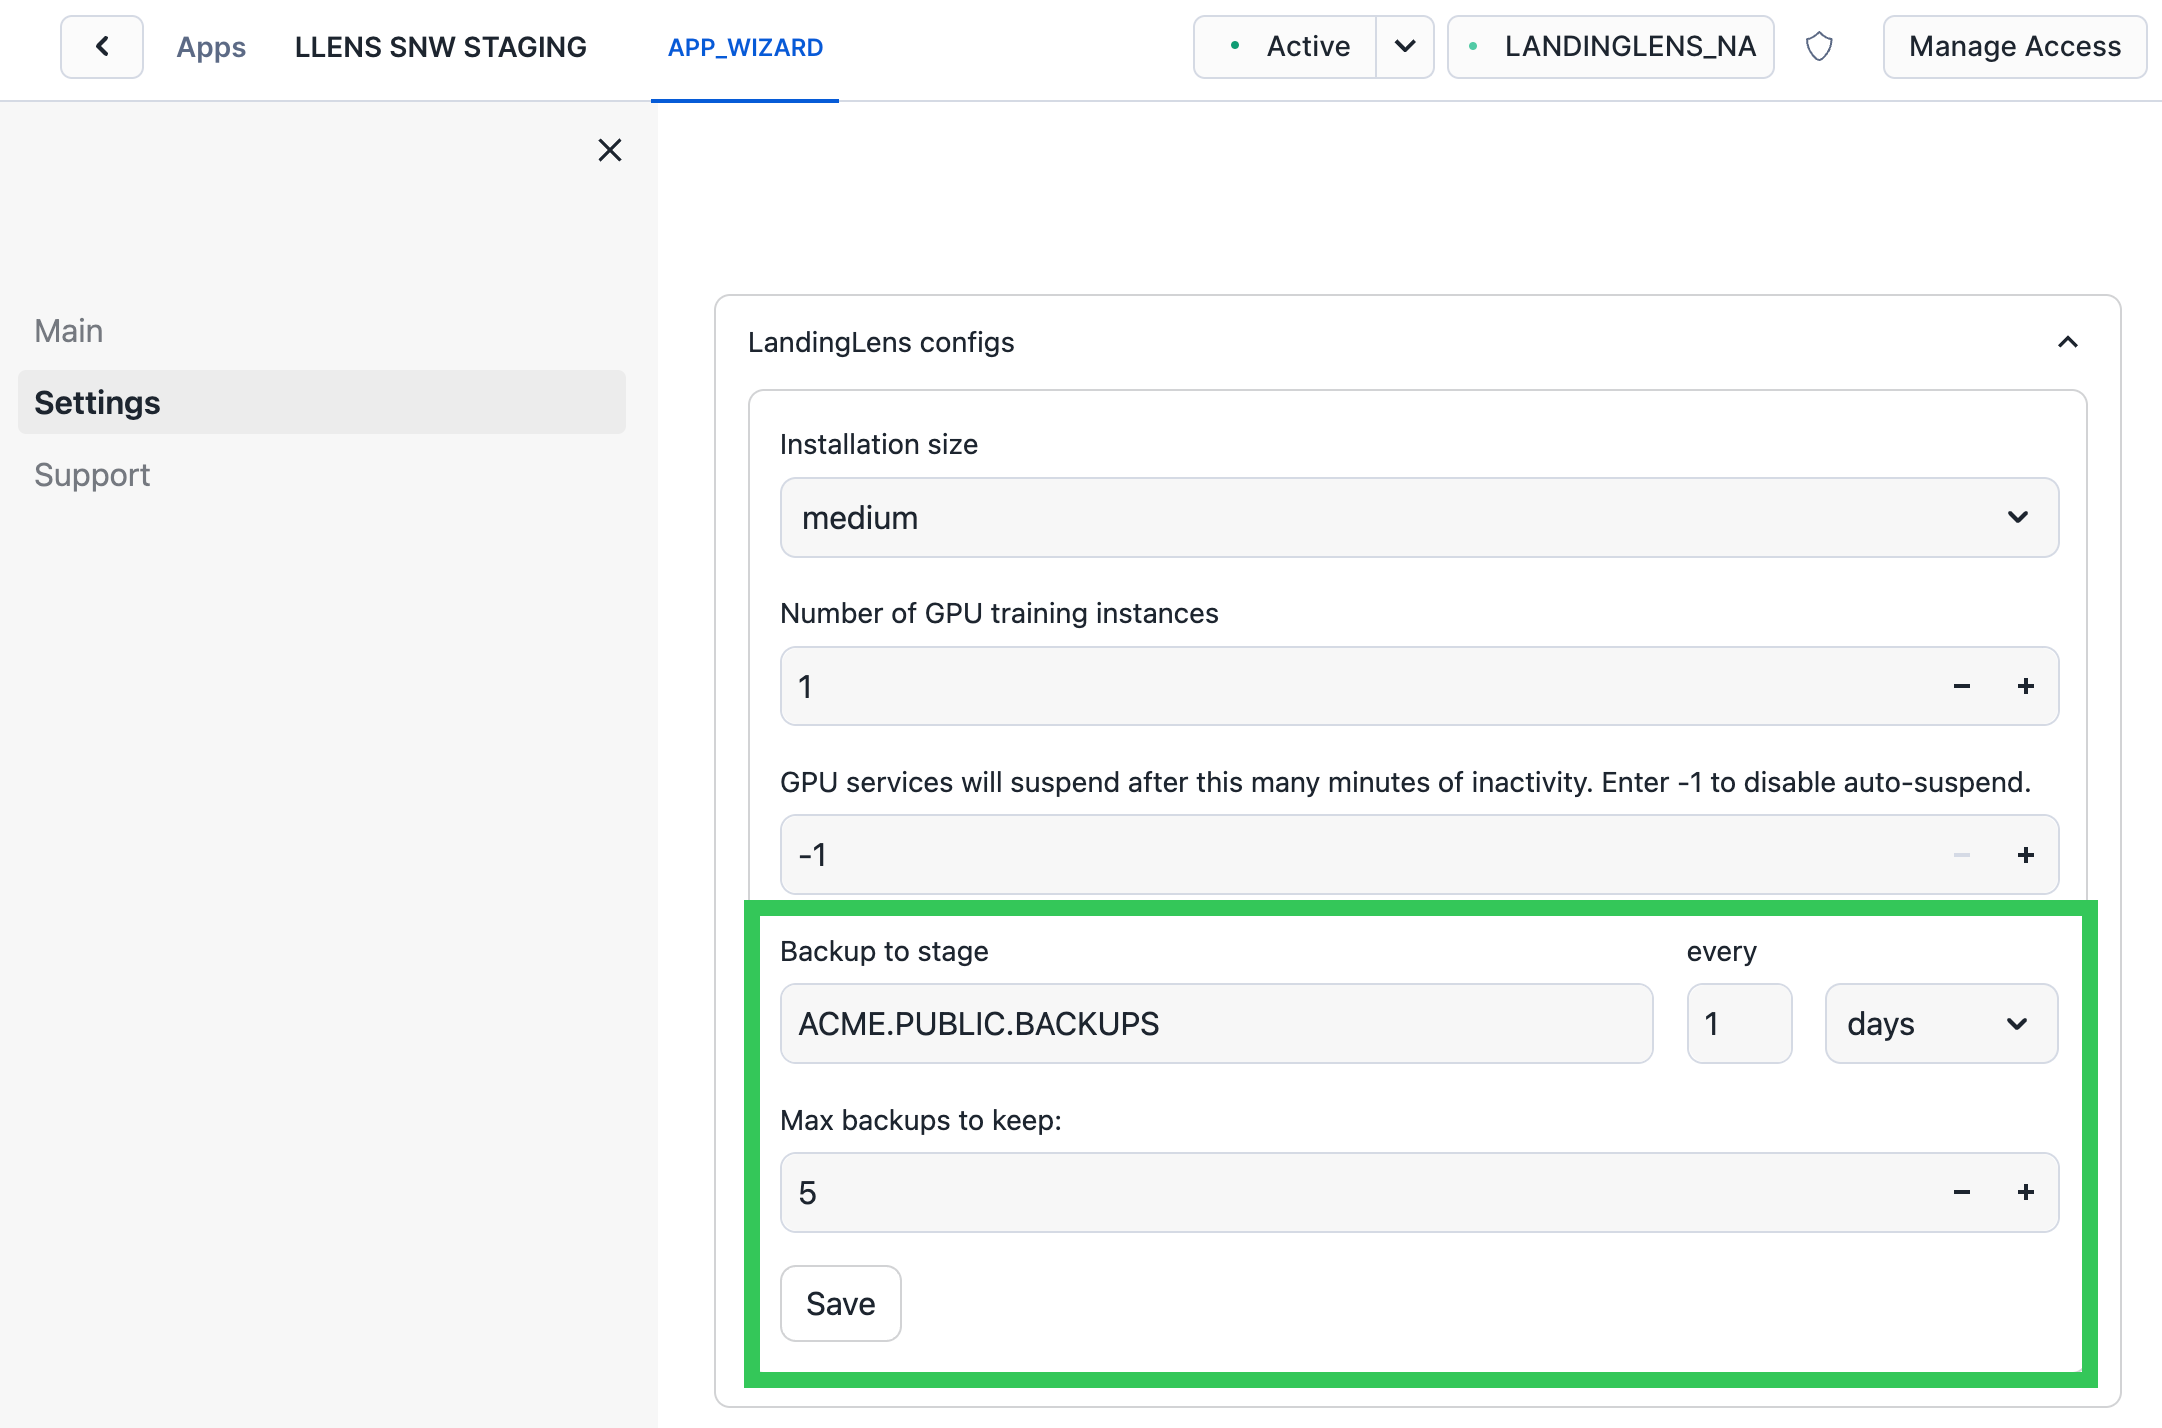The width and height of the screenshot is (2162, 1428).
Task: Click the Manage Access button
Action: [2014, 47]
